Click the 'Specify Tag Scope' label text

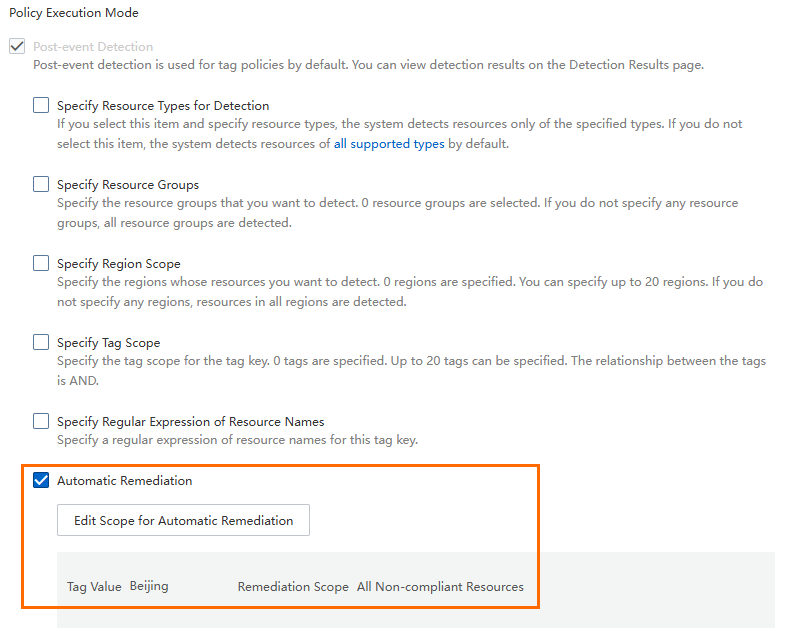[109, 342]
